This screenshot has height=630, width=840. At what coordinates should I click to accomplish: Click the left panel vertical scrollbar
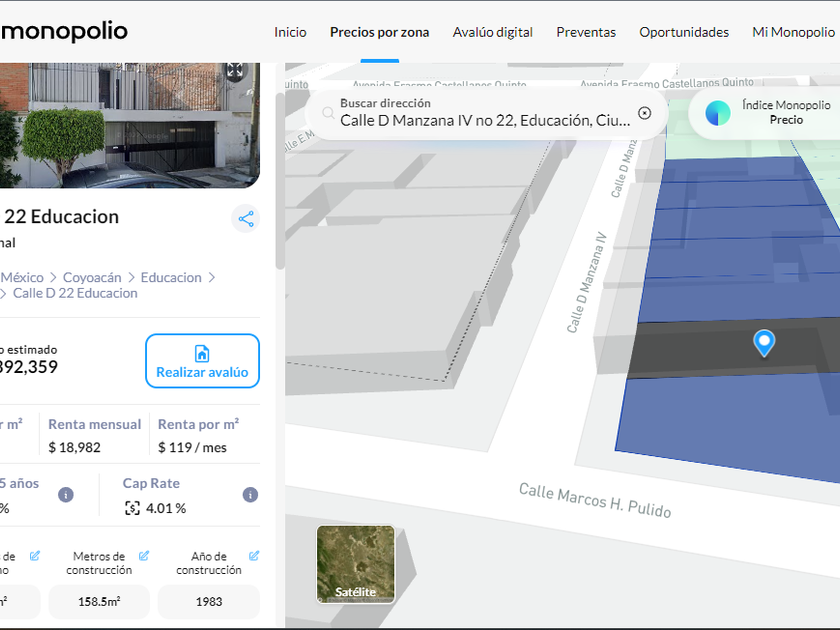click(280, 181)
